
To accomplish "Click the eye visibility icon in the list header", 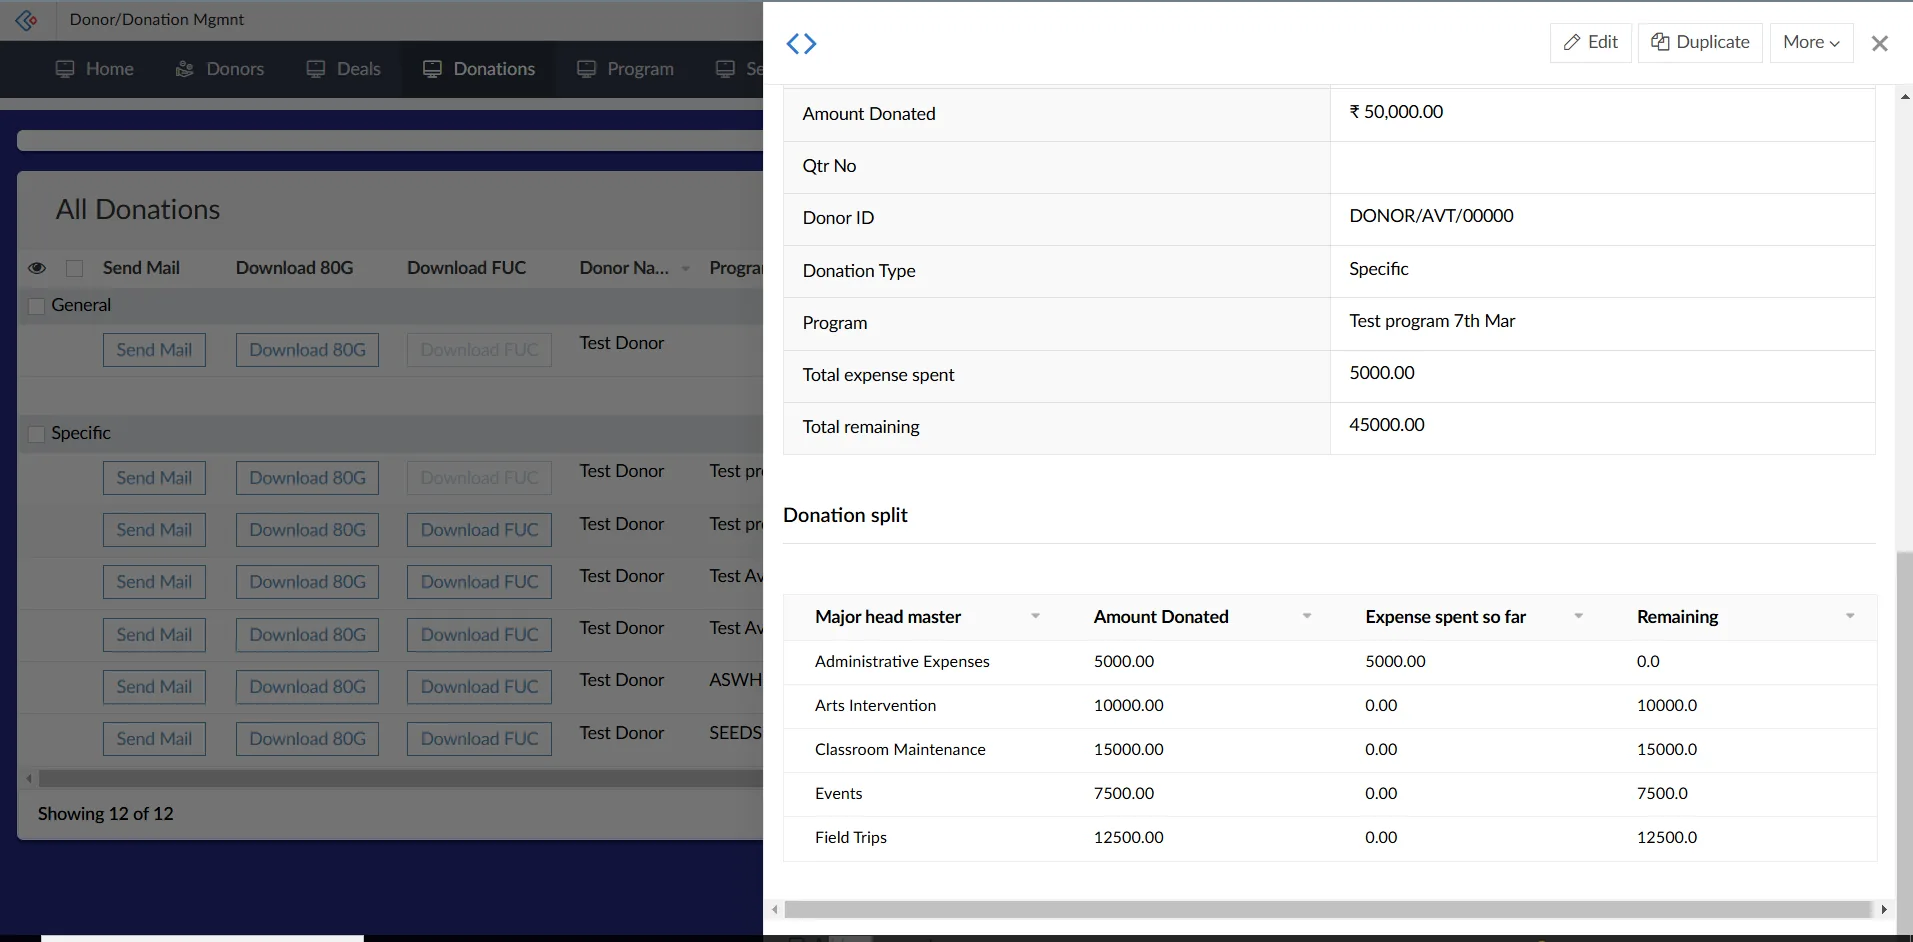I will [37, 268].
